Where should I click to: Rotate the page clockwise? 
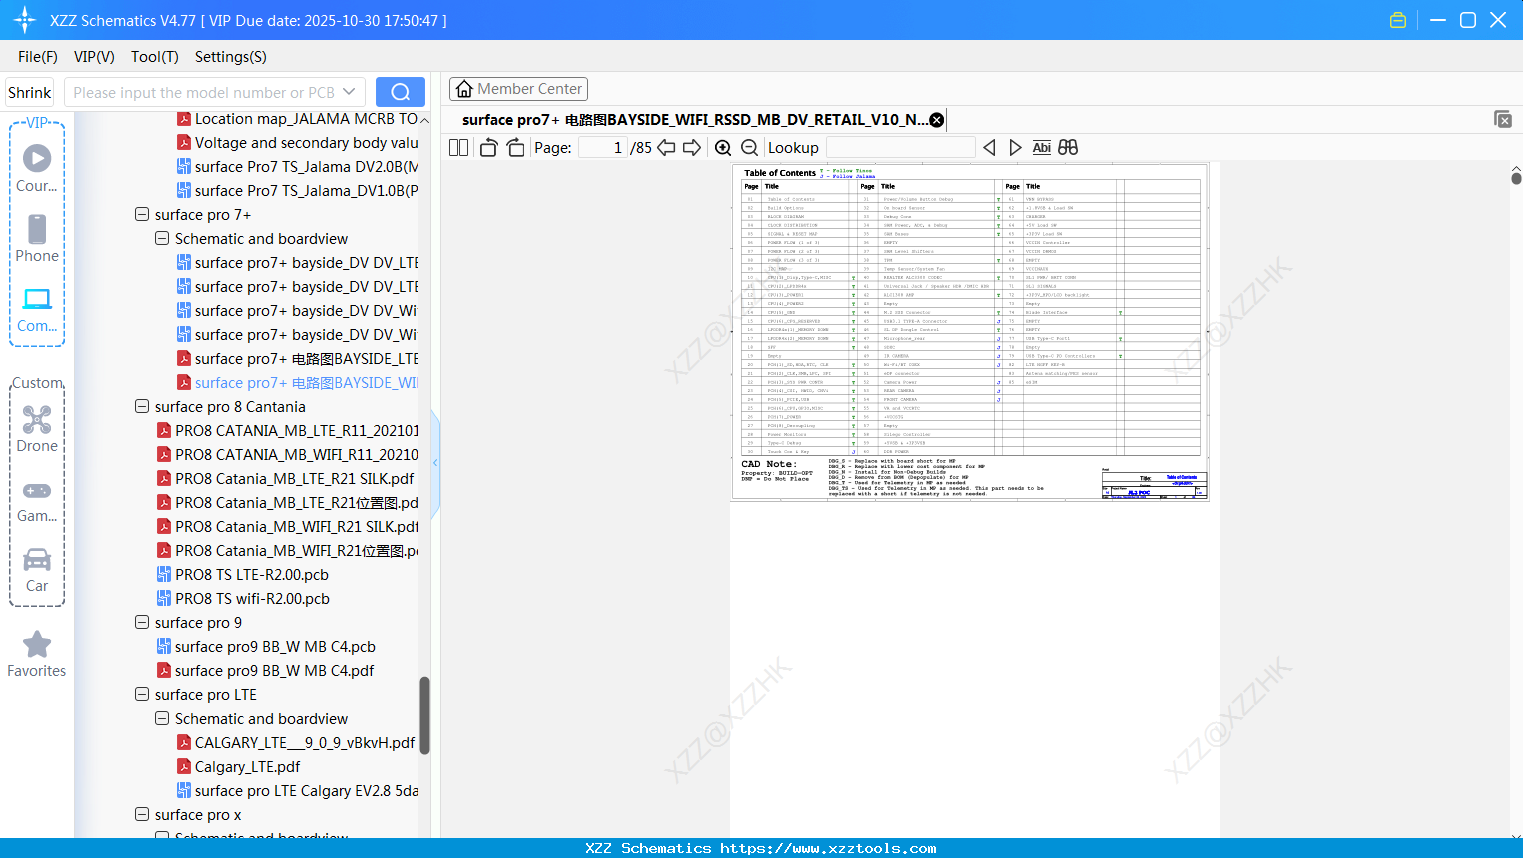point(516,147)
